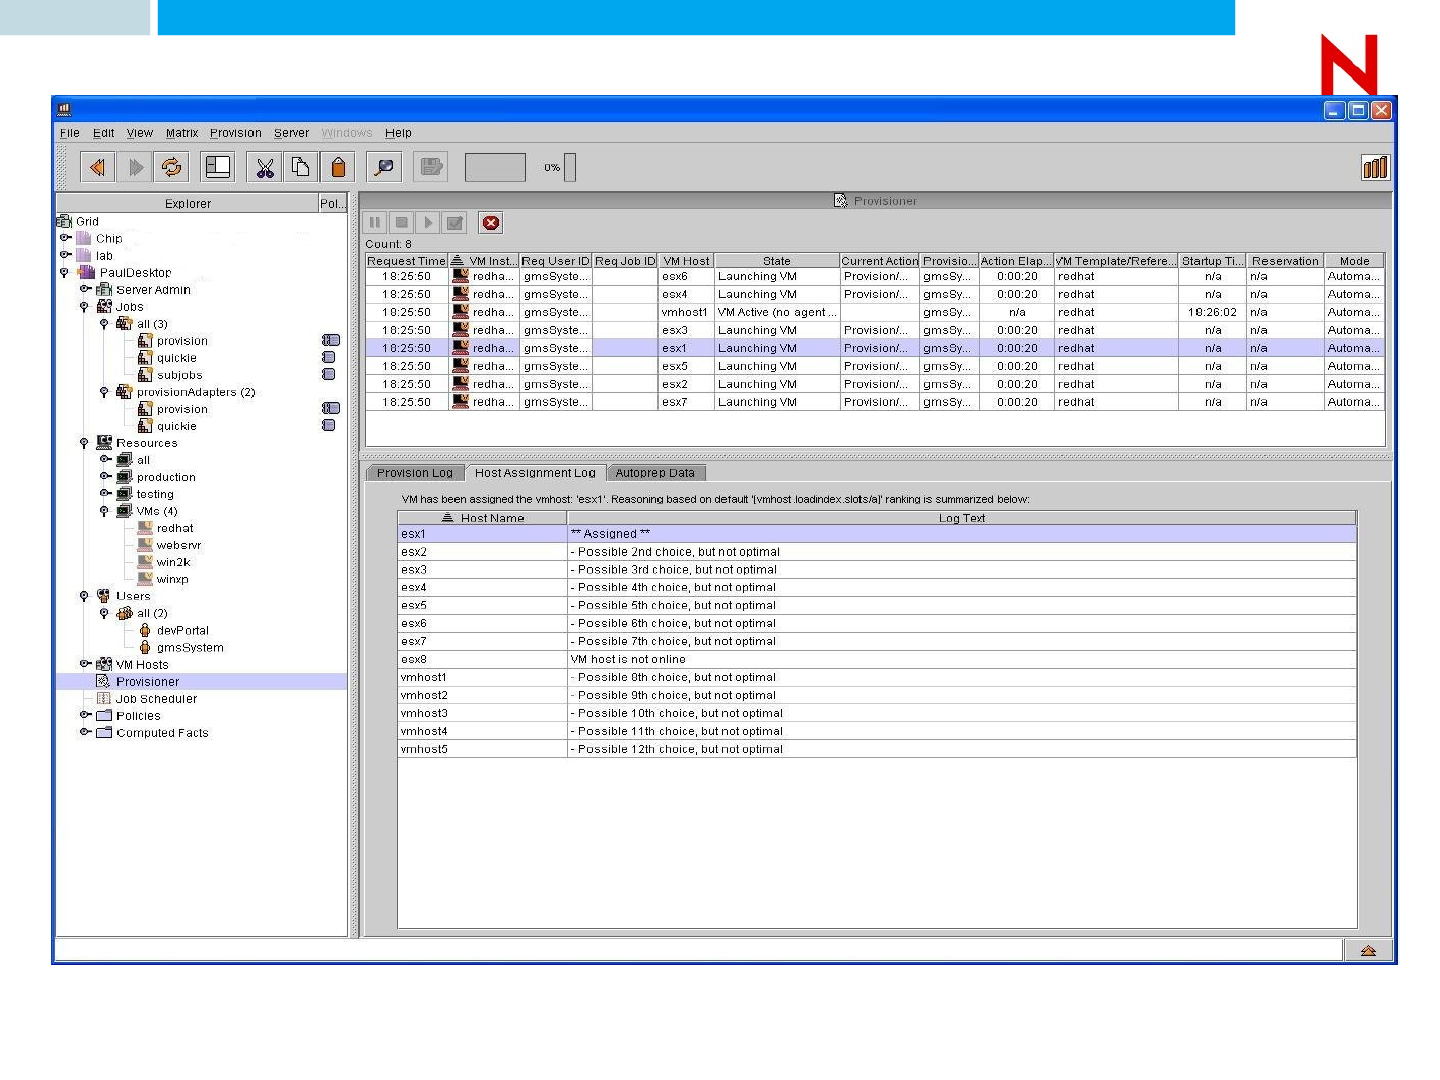Switch to the Autoprep Data tab
The image size is (1440, 1080).
coord(654,473)
